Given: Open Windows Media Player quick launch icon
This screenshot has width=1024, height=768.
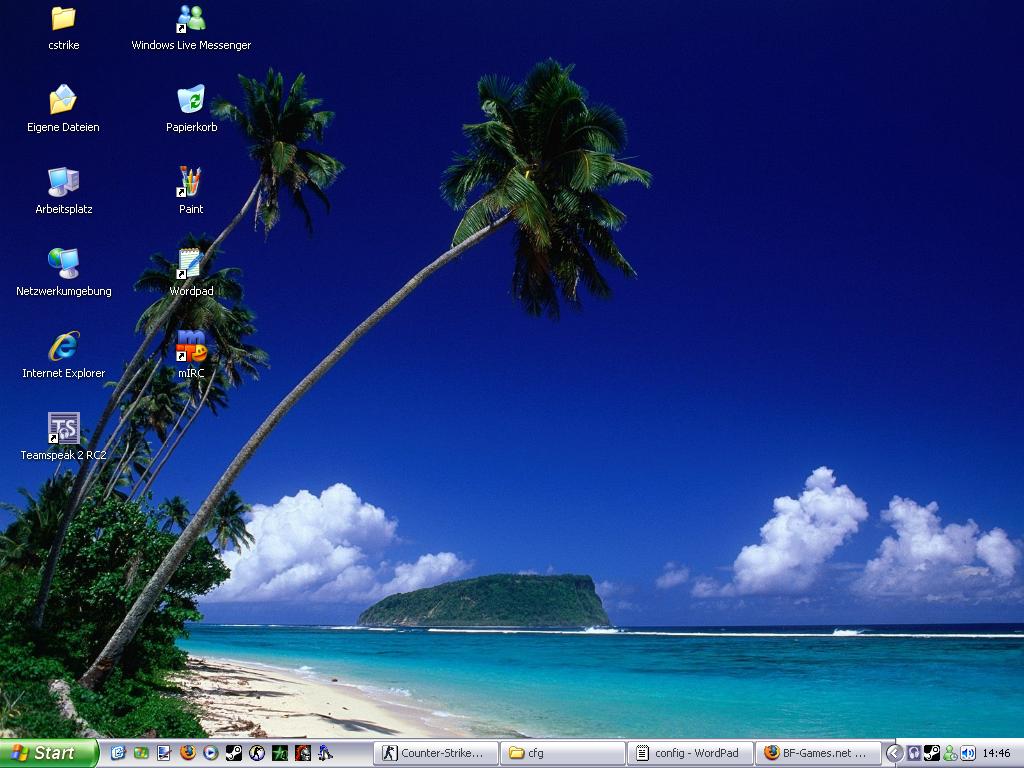Looking at the screenshot, I should tap(210, 753).
